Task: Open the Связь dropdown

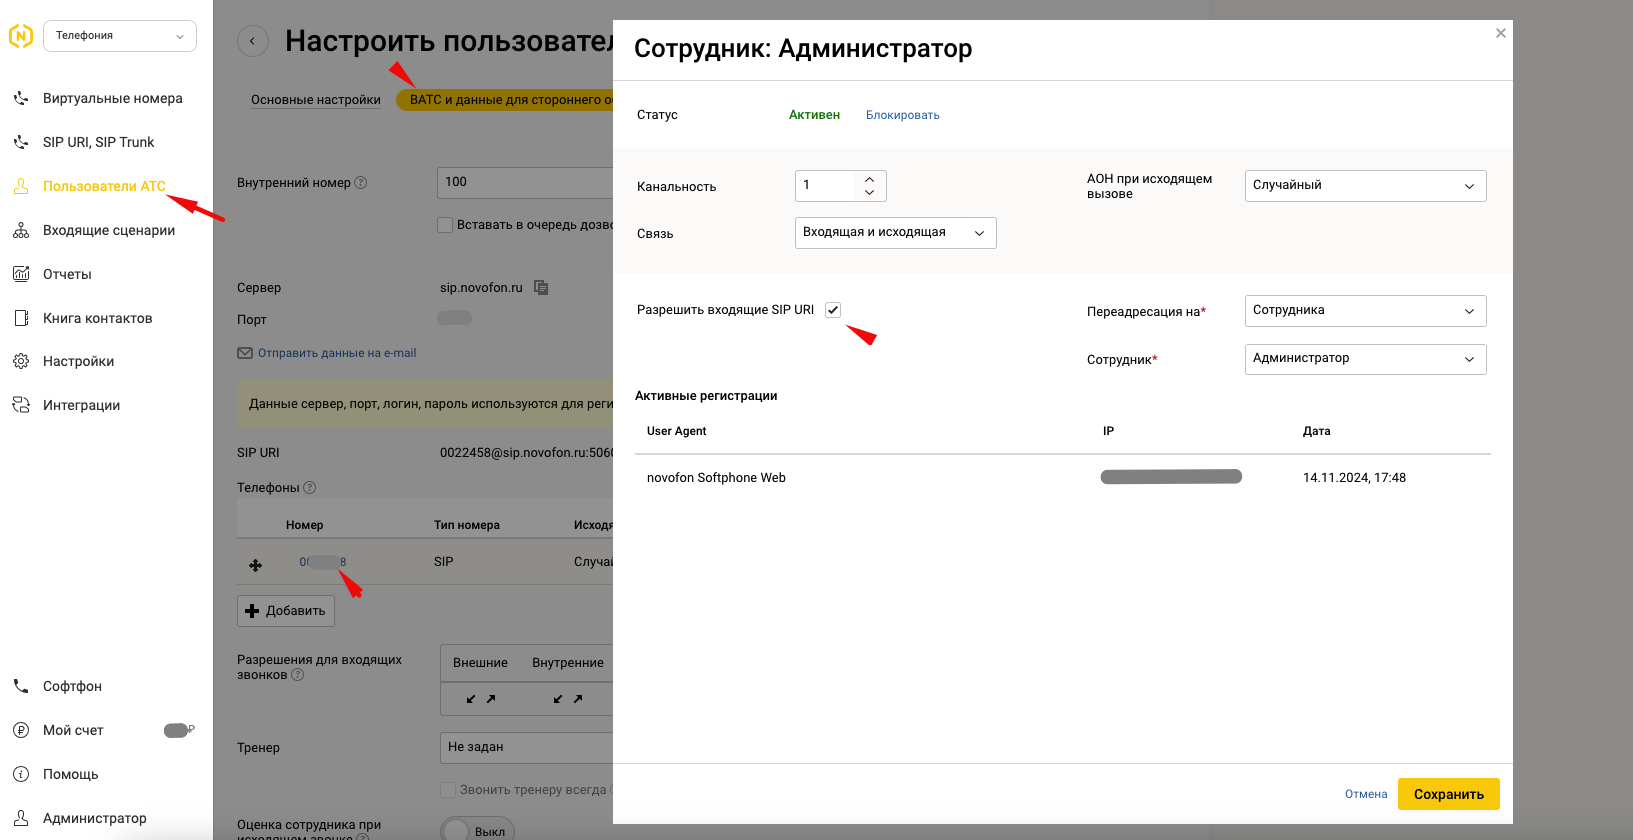Action: point(896,233)
